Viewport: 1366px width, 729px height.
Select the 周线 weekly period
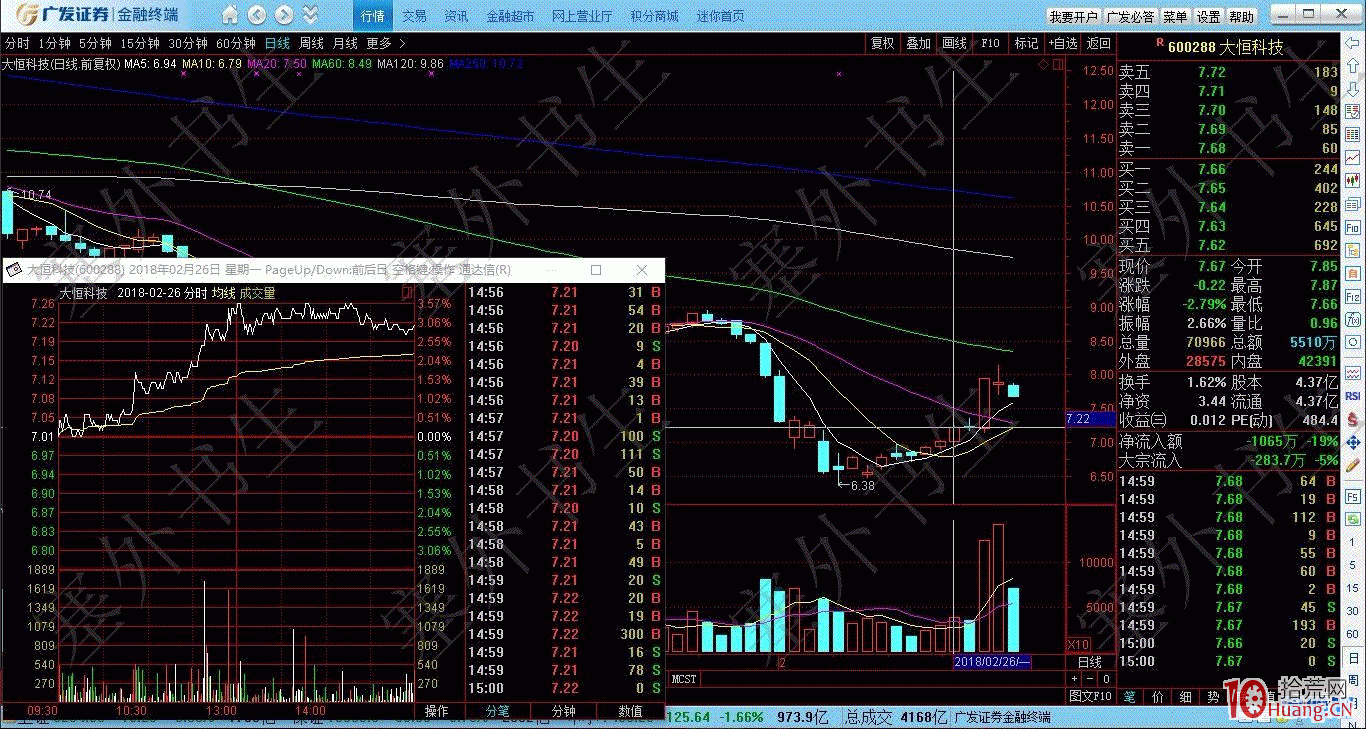coord(311,44)
